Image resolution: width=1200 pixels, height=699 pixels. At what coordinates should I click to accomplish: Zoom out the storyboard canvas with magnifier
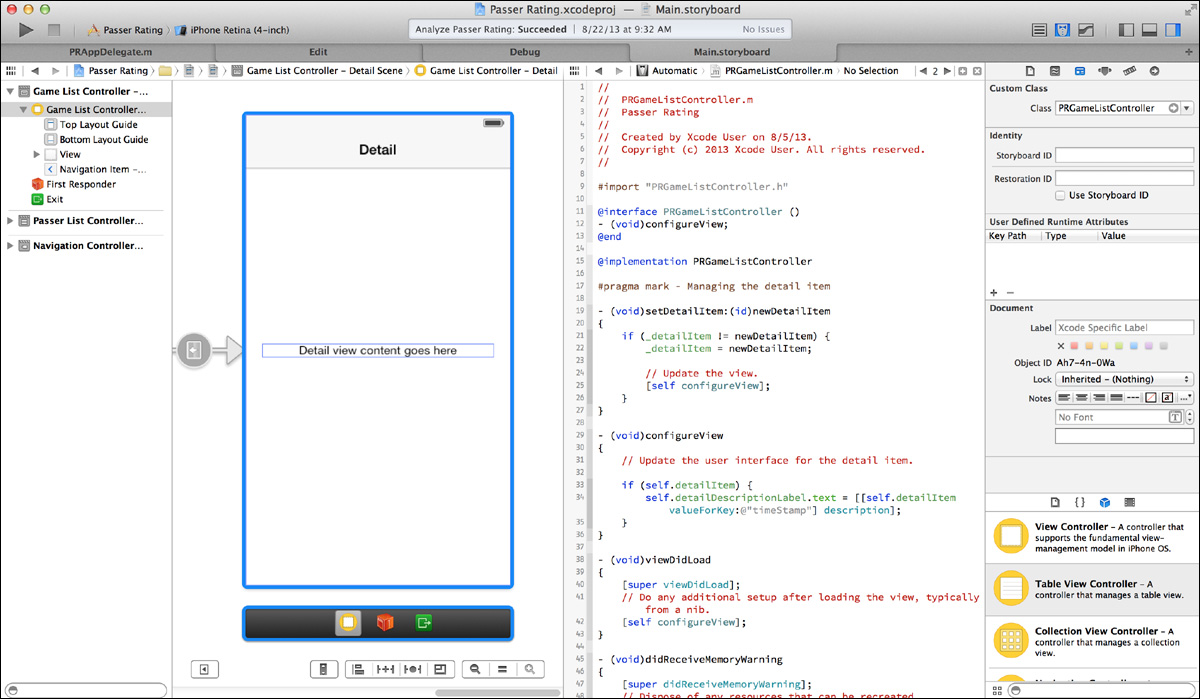pos(474,668)
